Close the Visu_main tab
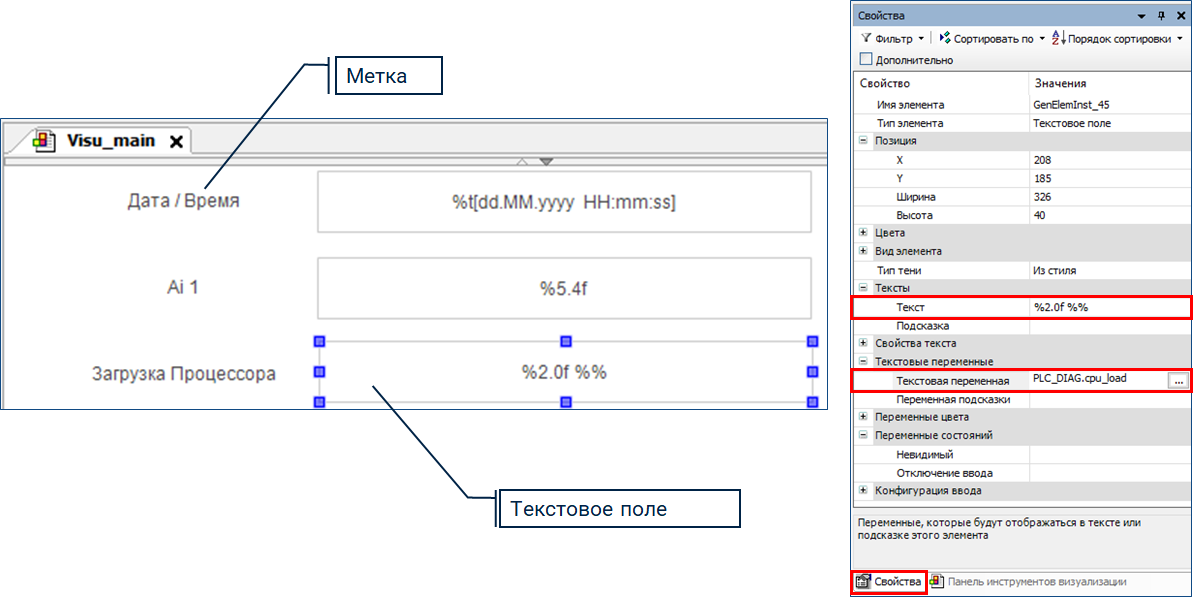Image resolution: width=1193 pixels, height=597 pixels. (x=176, y=142)
